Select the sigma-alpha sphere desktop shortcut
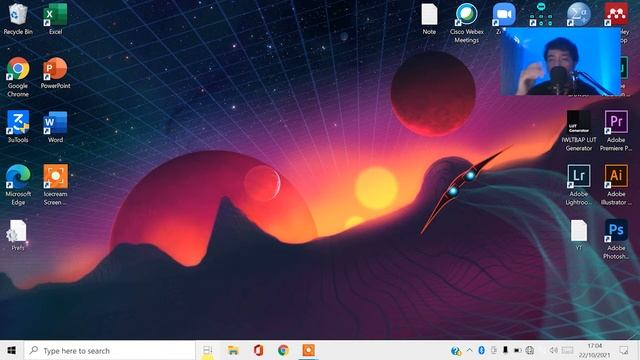 (578, 15)
